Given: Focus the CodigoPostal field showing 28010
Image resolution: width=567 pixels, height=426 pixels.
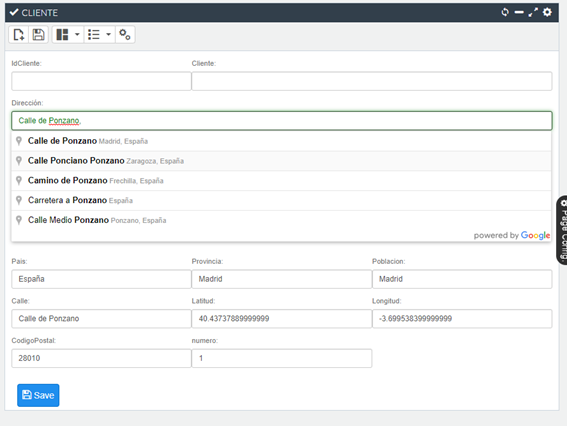Looking at the screenshot, I should pyautogui.click(x=101, y=358).
